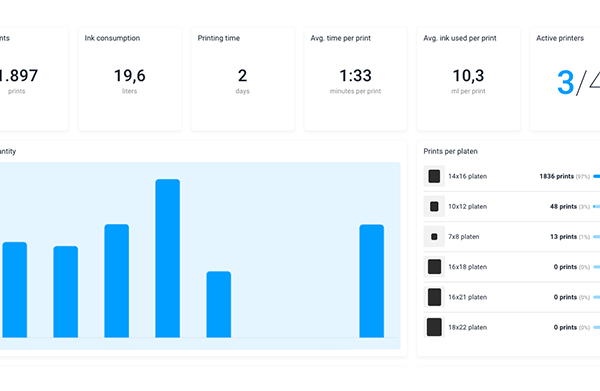Click the 13 prints label

(x=563, y=237)
